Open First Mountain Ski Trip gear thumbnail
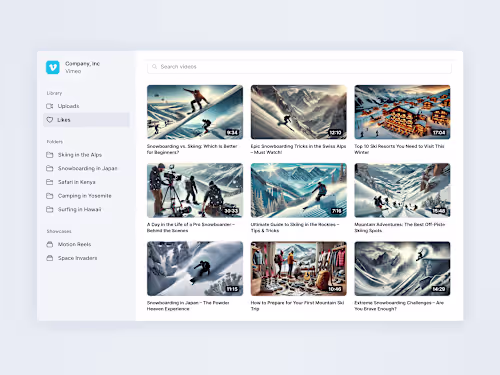Screen dimensions: 500x375 click(x=299, y=269)
